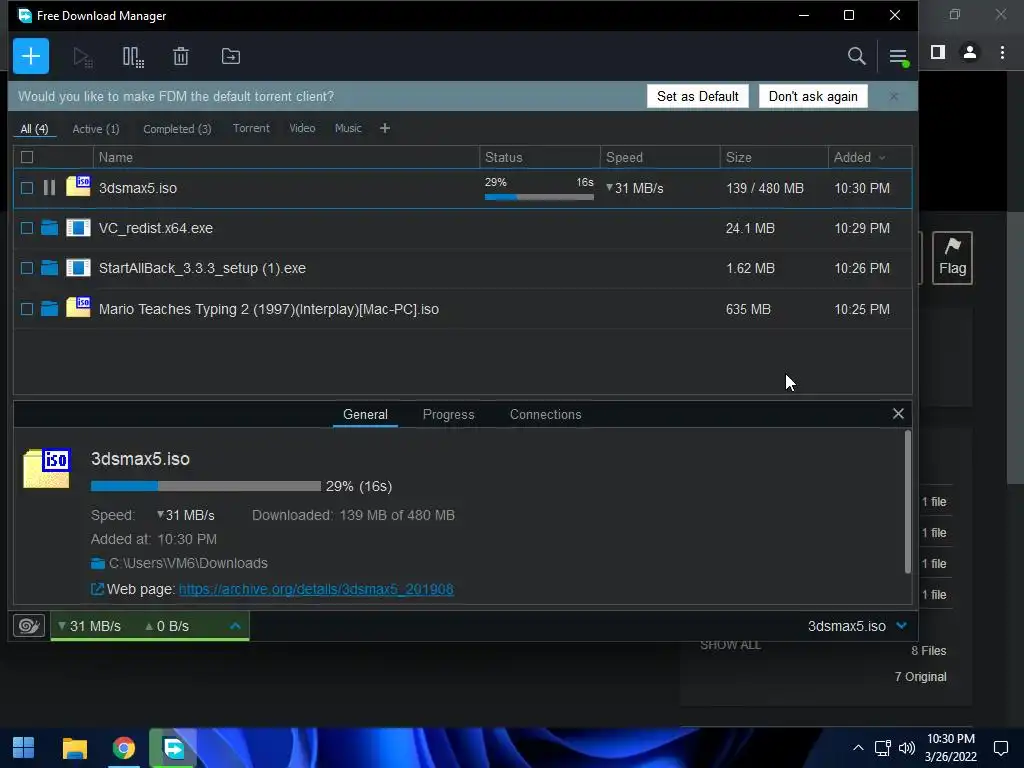Select the Video filter tab
The height and width of the screenshot is (768, 1024).
[302, 128]
